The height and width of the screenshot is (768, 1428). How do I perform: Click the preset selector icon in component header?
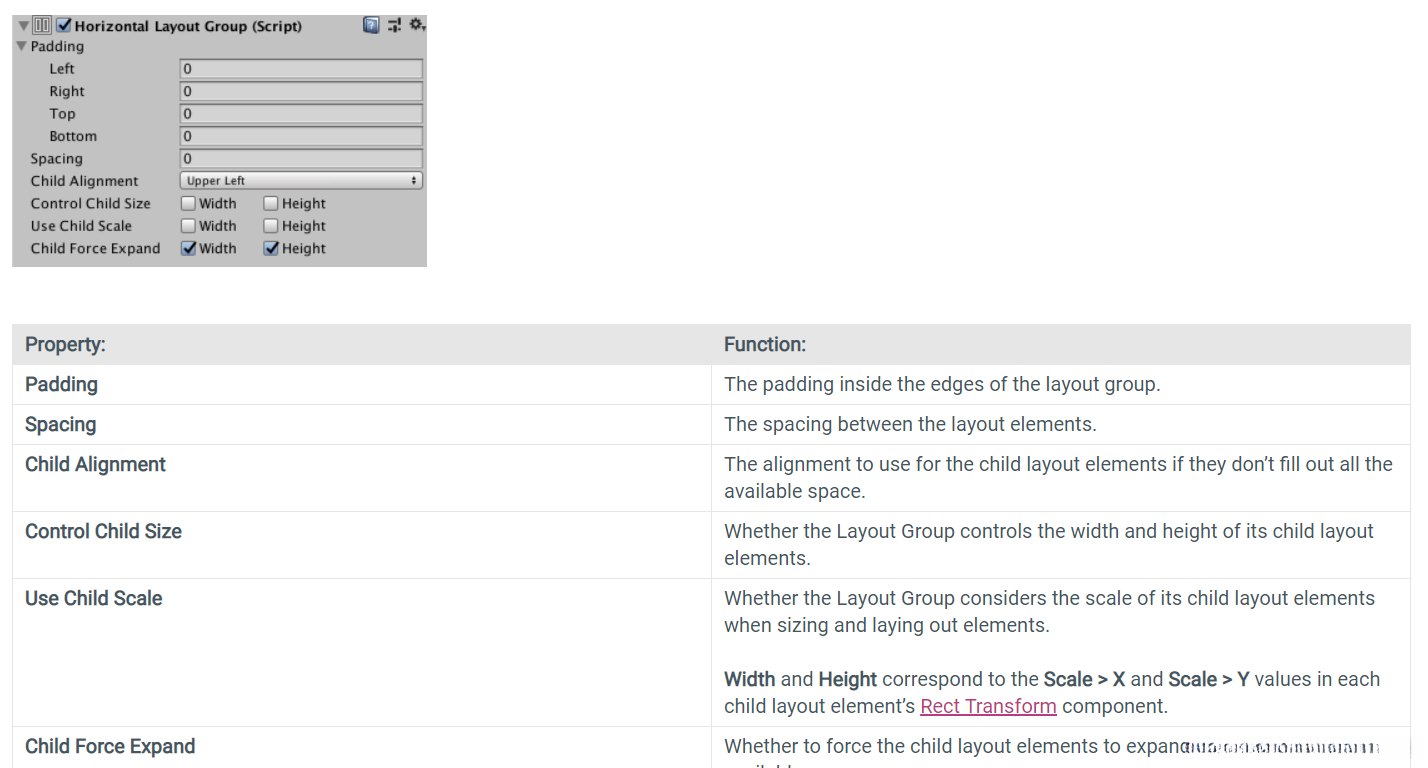coord(394,25)
